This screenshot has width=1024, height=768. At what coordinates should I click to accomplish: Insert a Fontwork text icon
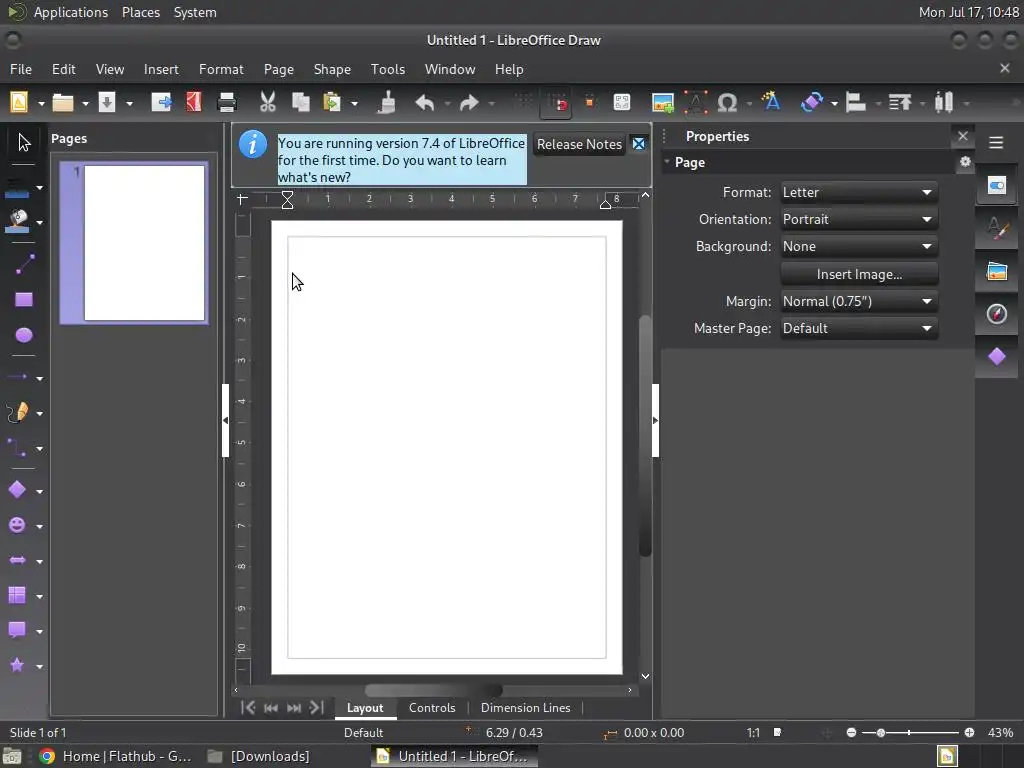[771, 102]
